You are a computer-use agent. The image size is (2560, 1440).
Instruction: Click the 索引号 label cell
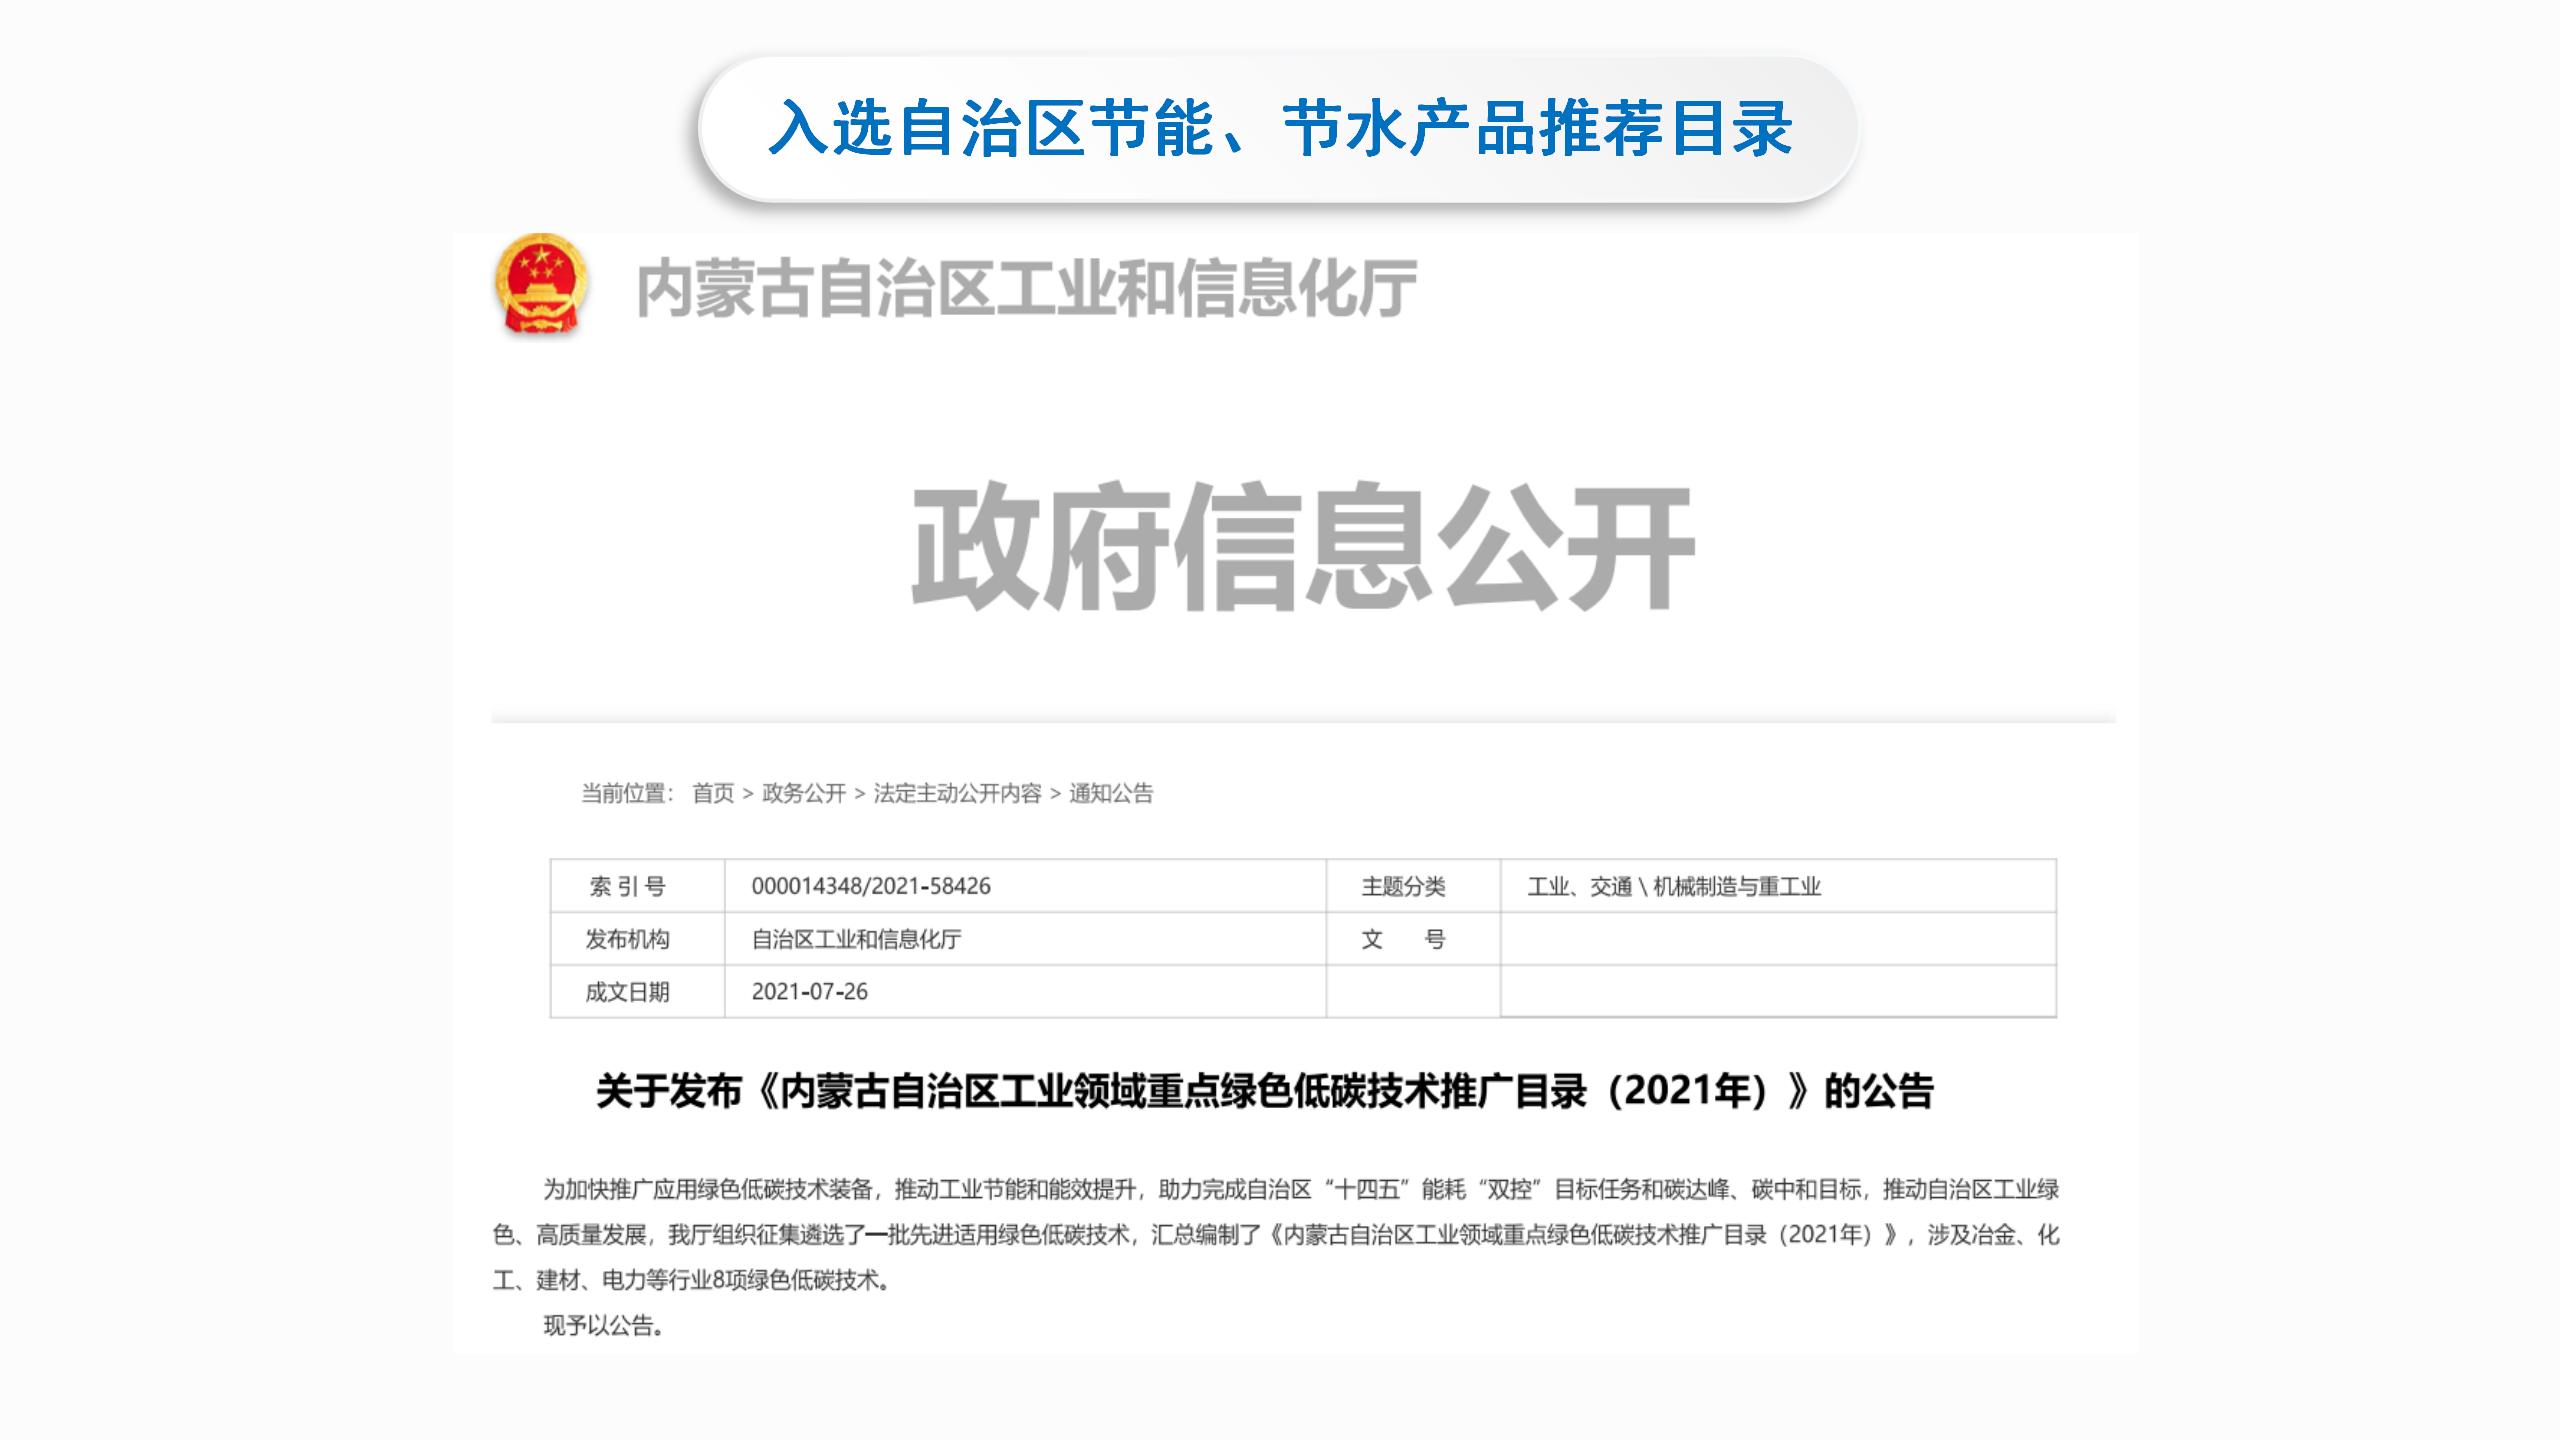point(627,886)
